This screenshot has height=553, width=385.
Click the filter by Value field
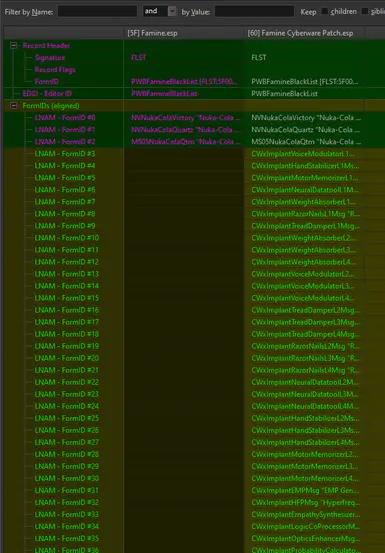point(254,11)
